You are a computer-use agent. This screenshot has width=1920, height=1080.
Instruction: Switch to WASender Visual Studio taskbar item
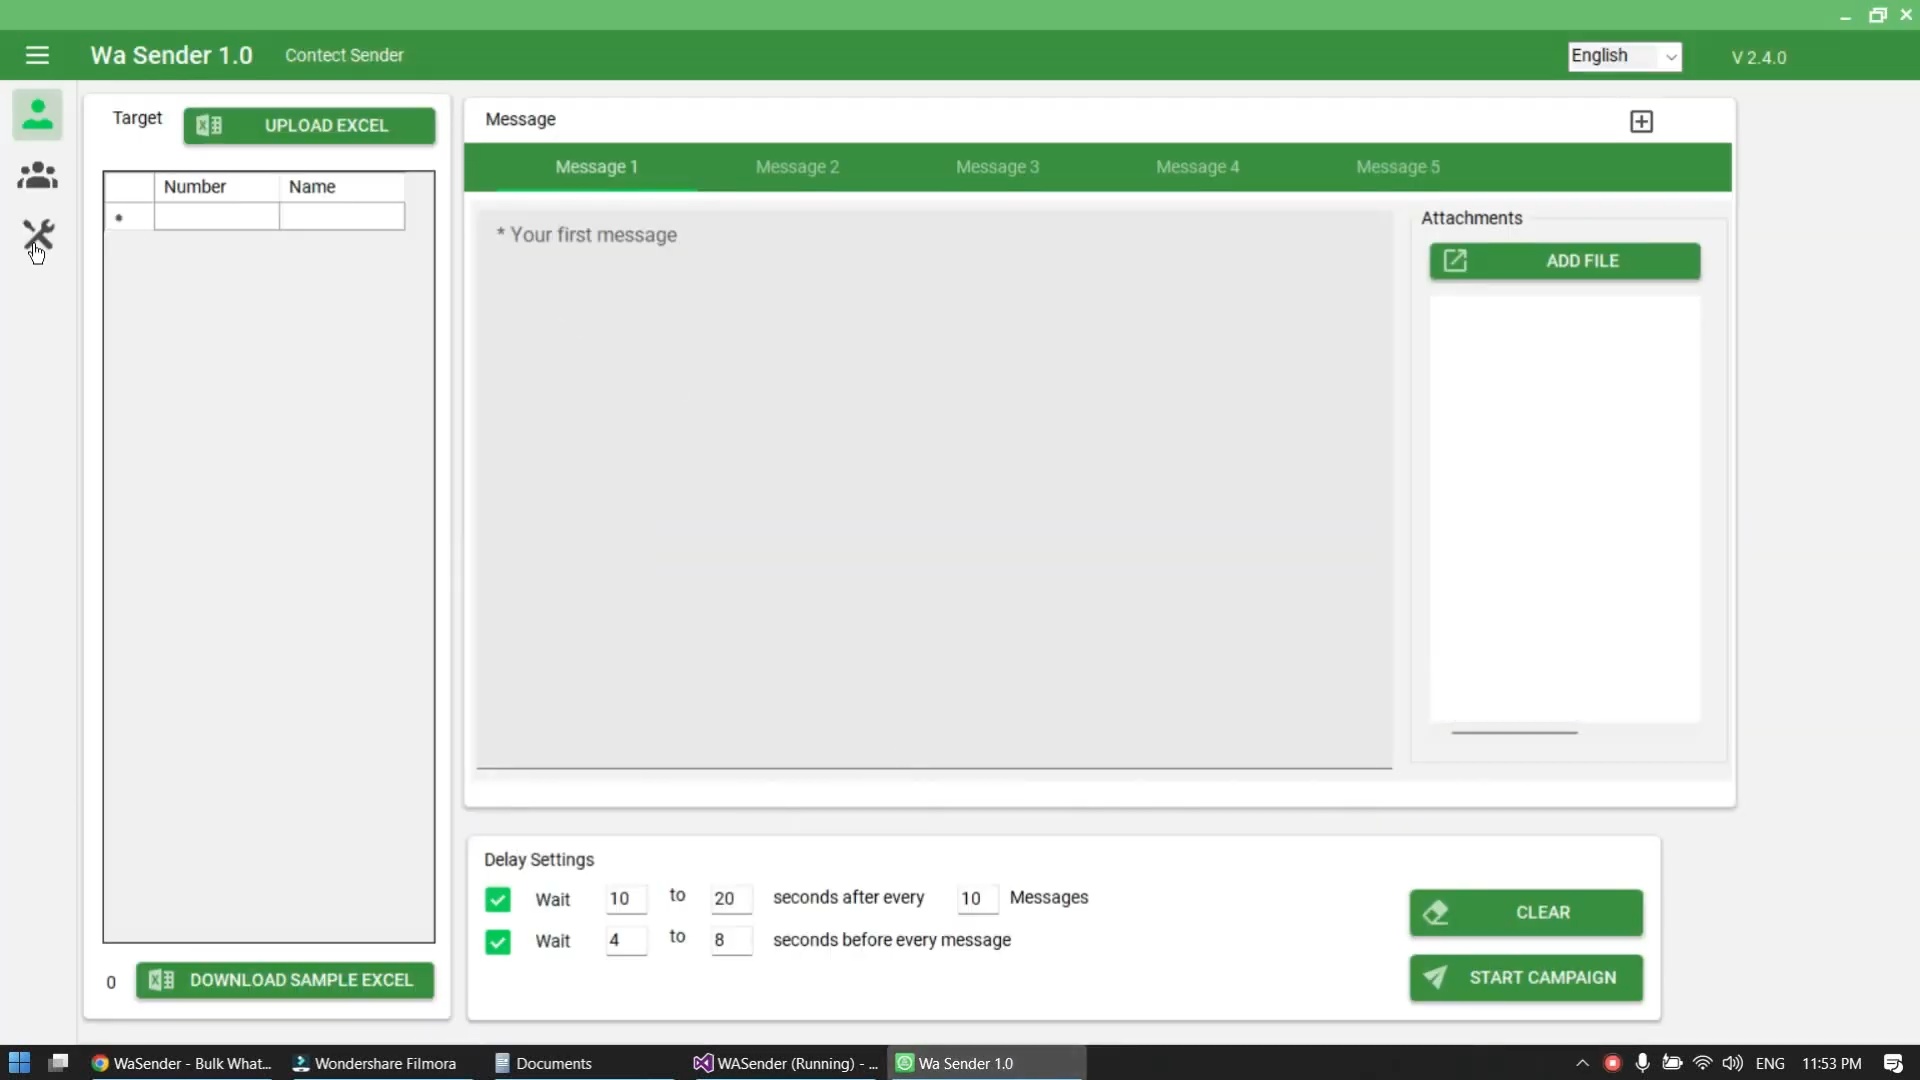coord(786,1063)
